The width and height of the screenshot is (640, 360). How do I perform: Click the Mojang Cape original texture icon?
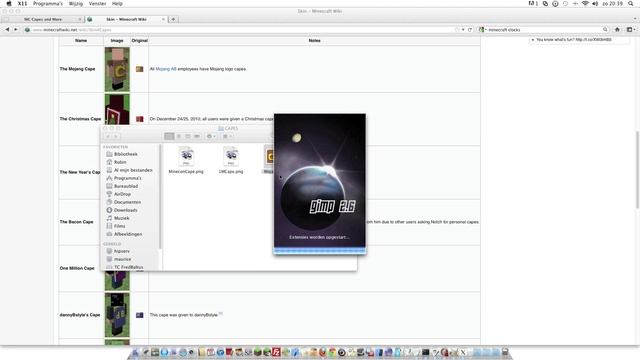pyautogui.click(x=140, y=69)
